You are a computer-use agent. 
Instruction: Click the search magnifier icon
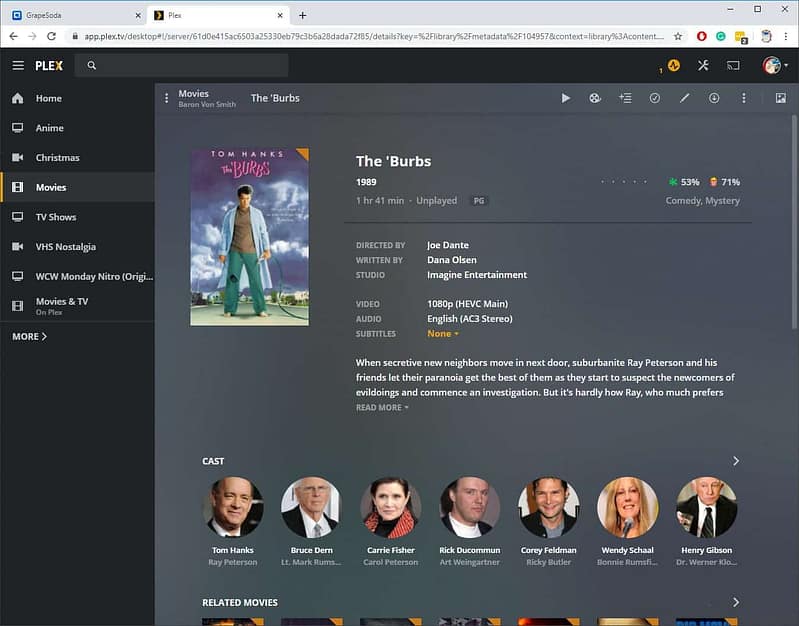(x=92, y=65)
